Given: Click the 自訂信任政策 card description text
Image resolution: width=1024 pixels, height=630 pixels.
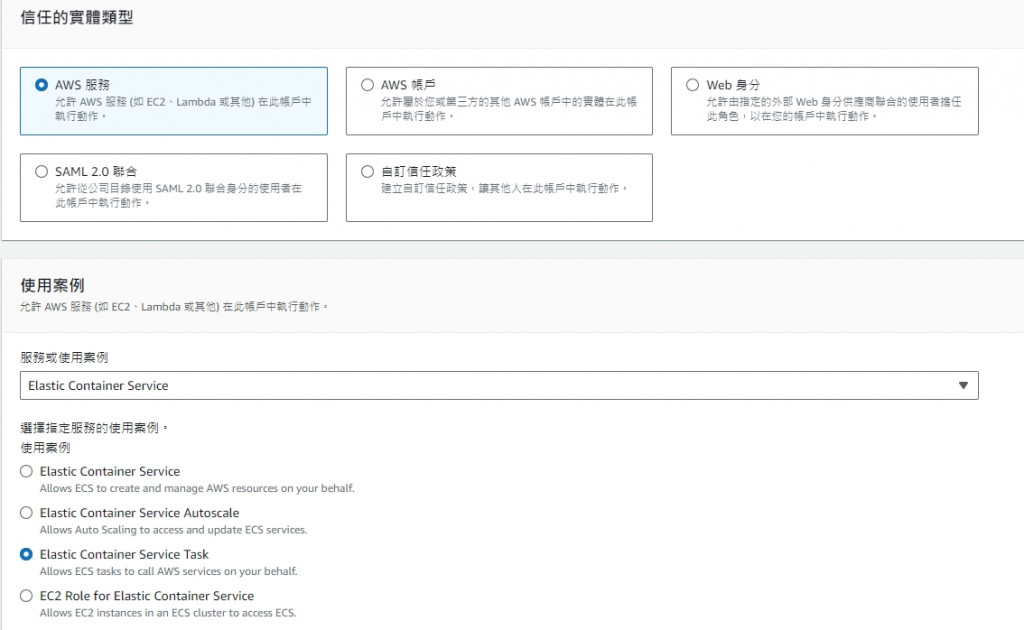Looking at the screenshot, I should coord(504,189).
